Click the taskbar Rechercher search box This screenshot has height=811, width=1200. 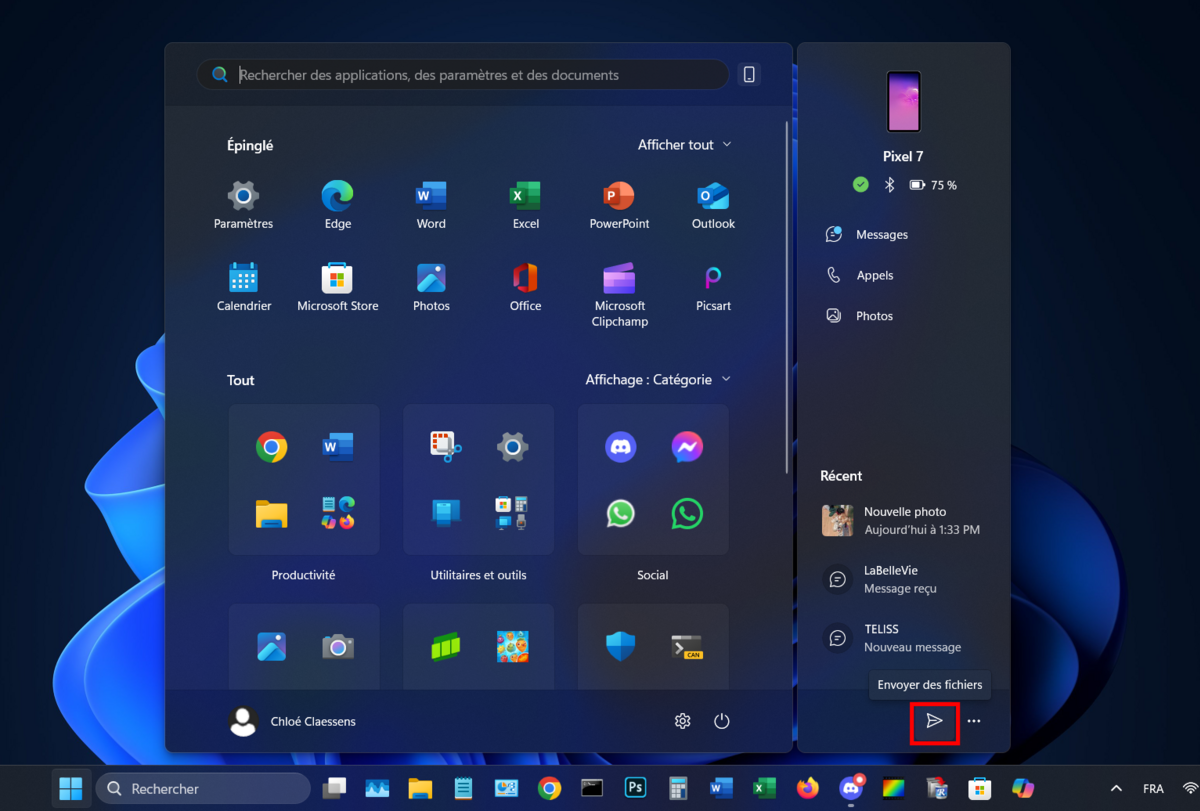[203, 789]
